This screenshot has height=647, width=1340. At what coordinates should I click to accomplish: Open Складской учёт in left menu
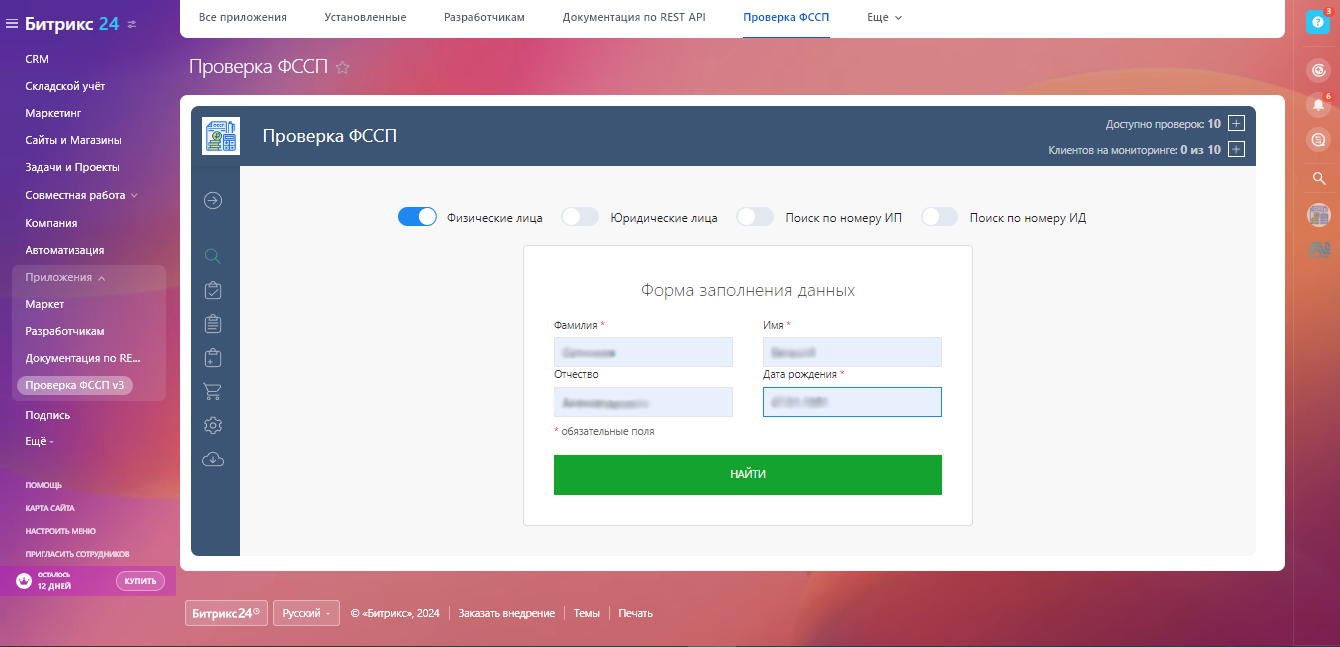pyautogui.click(x=65, y=86)
